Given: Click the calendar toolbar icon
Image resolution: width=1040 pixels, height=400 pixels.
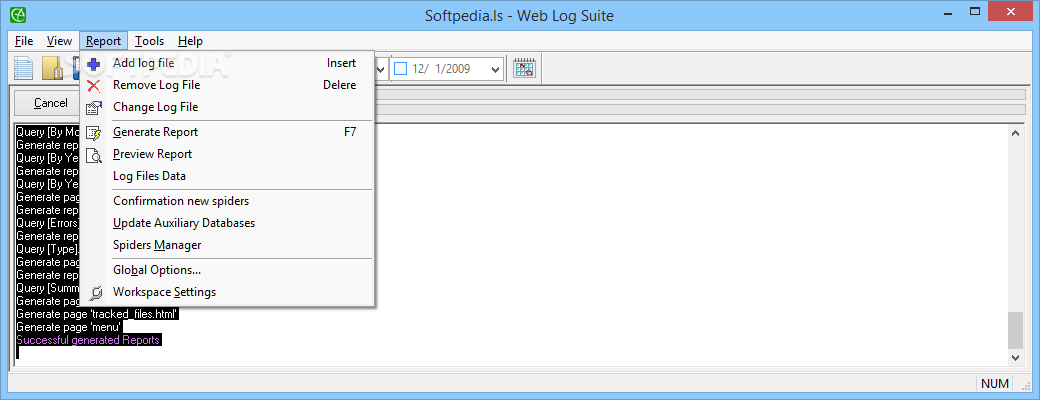Looking at the screenshot, I should [525, 68].
